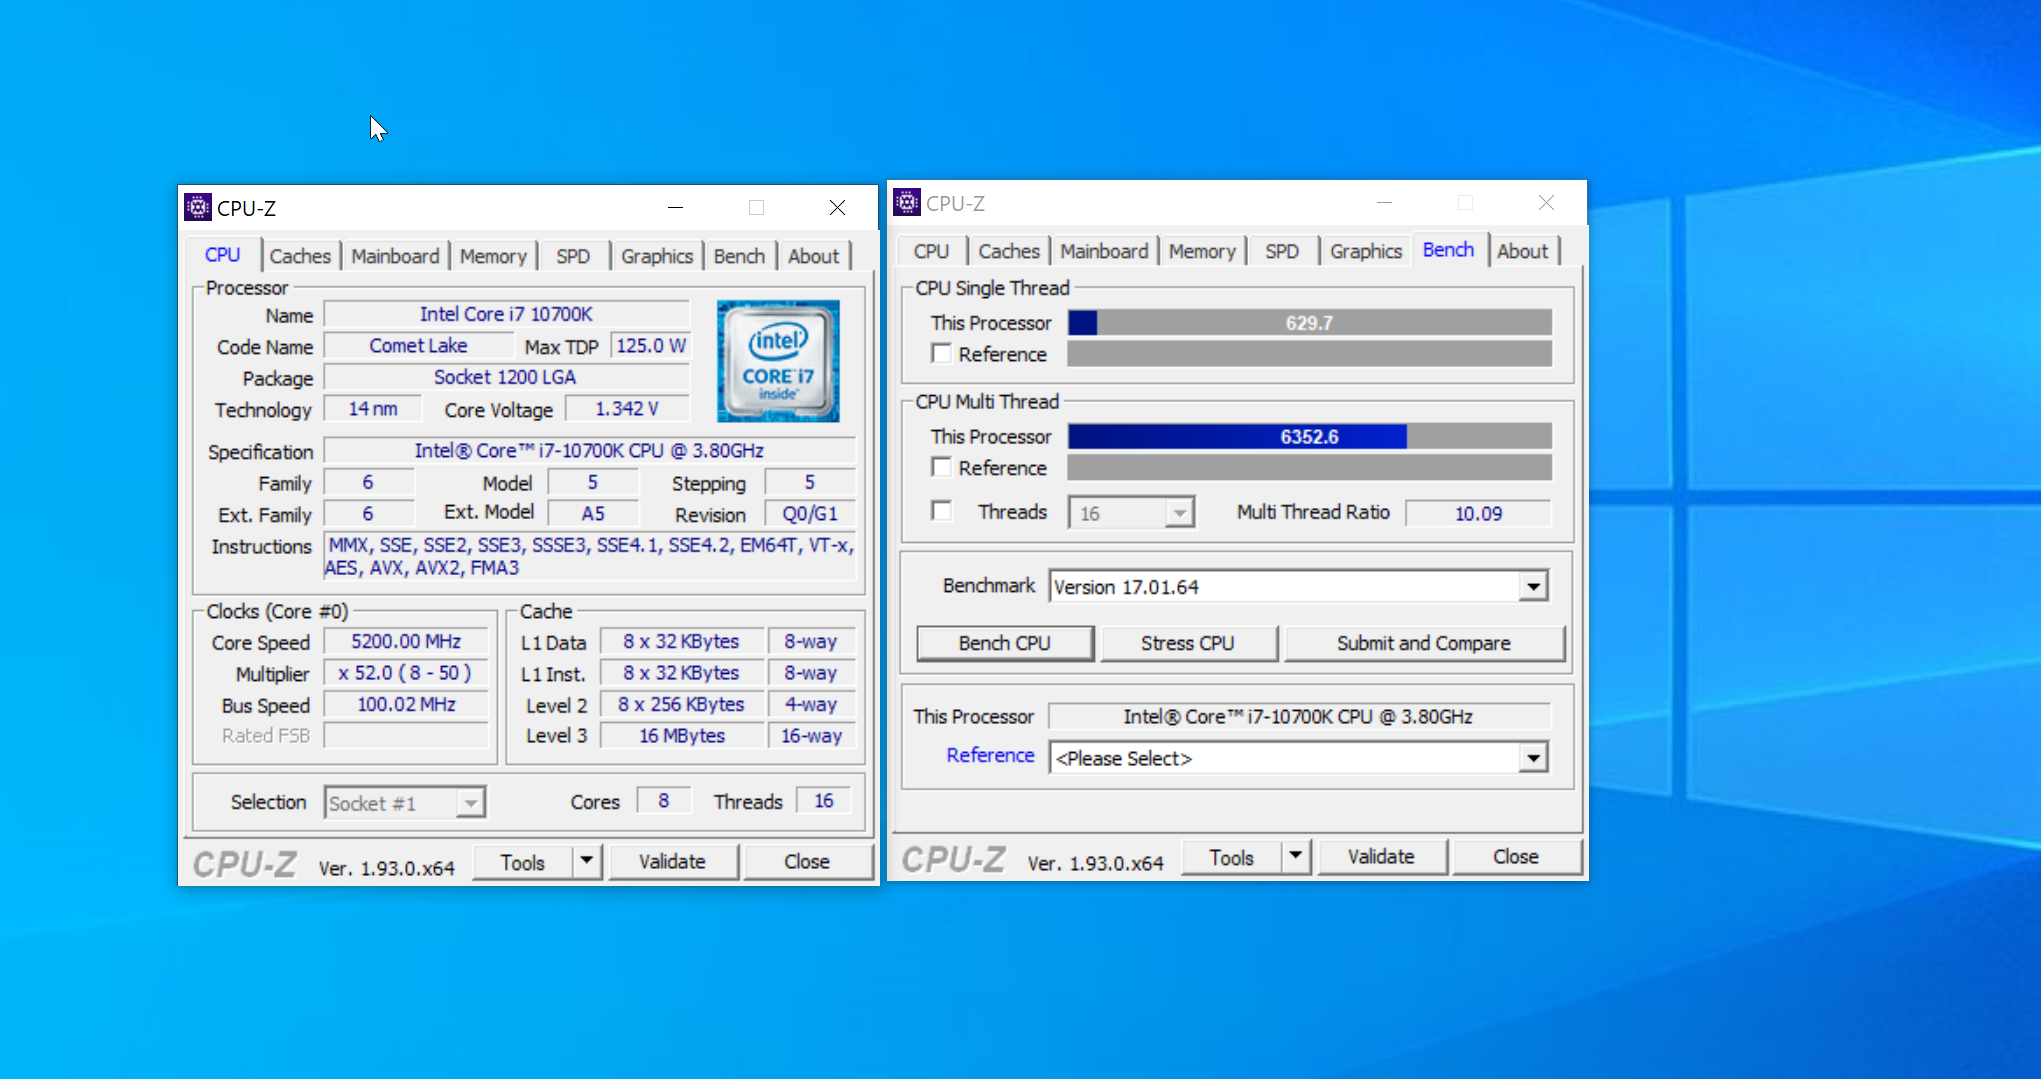2041x1079 pixels.
Task: Minimize the left CPU-Z window
Action: (x=676, y=207)
